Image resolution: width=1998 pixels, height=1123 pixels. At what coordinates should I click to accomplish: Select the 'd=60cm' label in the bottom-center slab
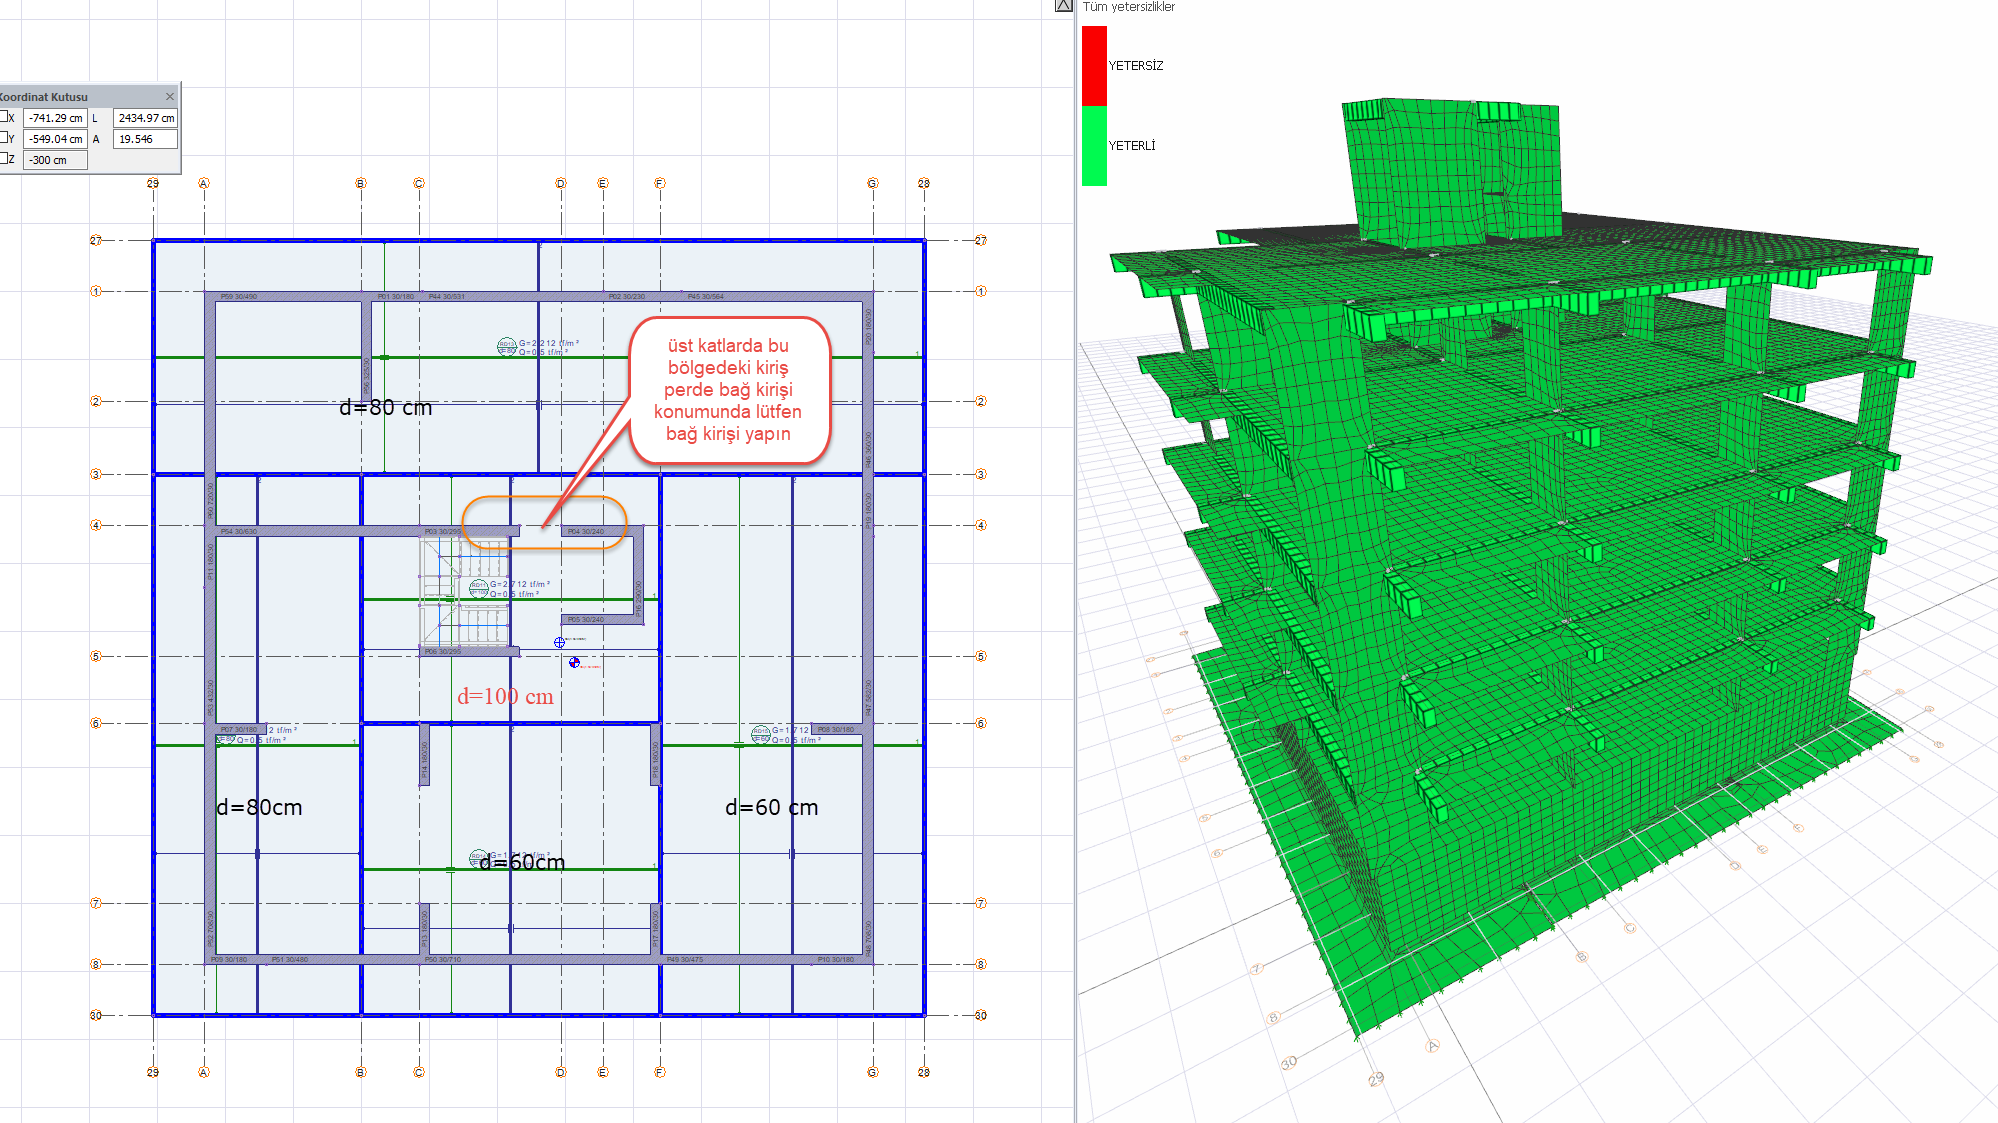(x=522, y=862)
